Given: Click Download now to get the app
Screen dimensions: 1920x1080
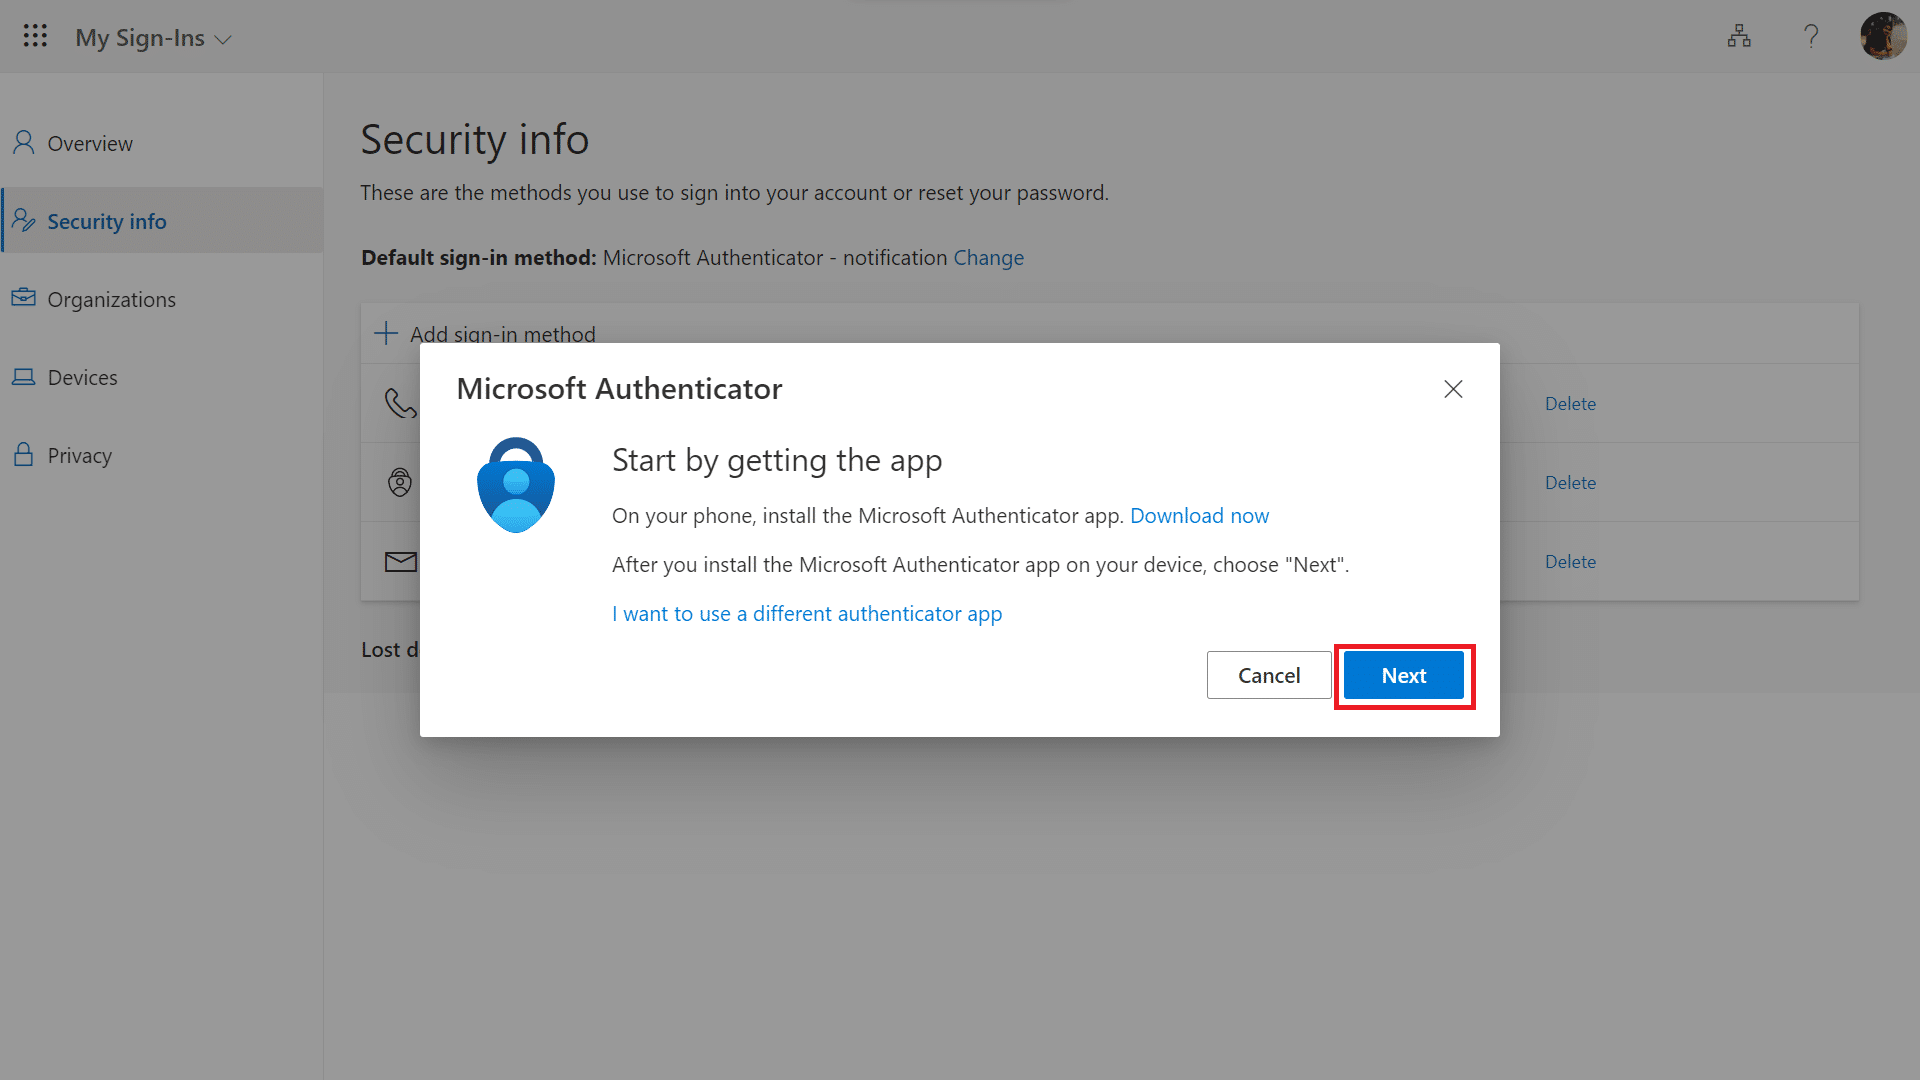Looking at the screenshot, I should 1199,516.
